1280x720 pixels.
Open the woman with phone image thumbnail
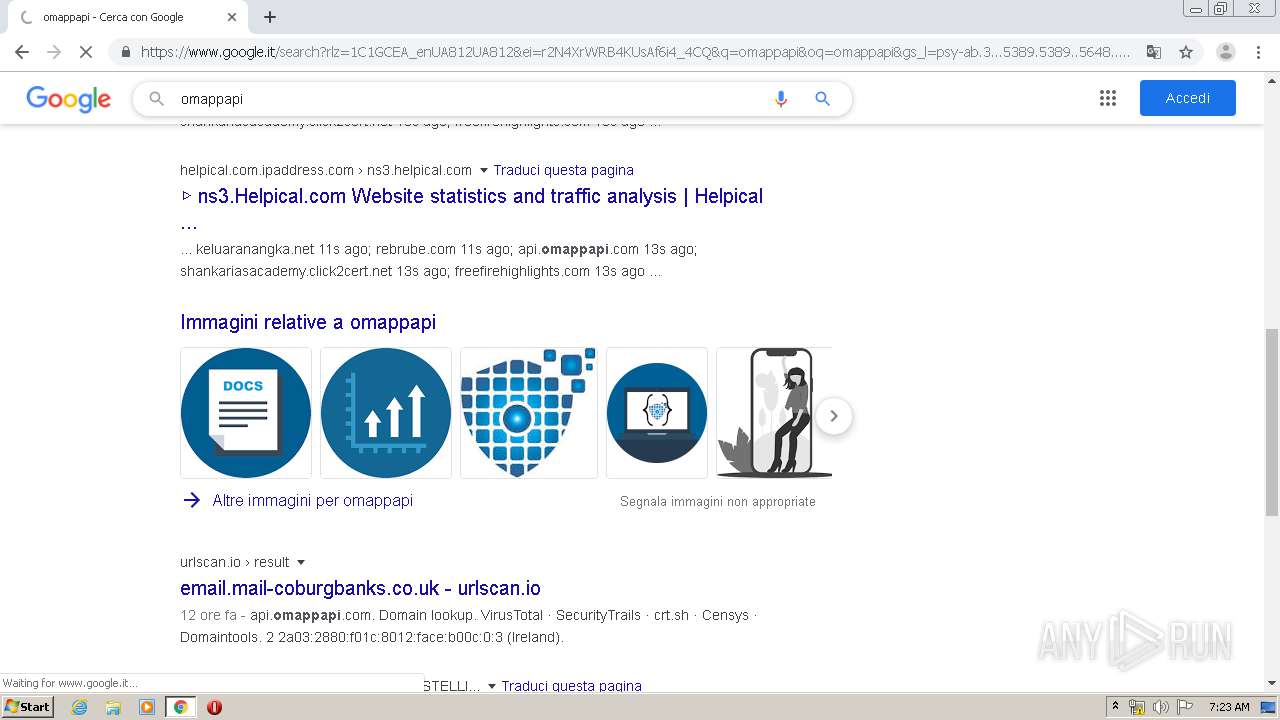(x=774, y=413)
